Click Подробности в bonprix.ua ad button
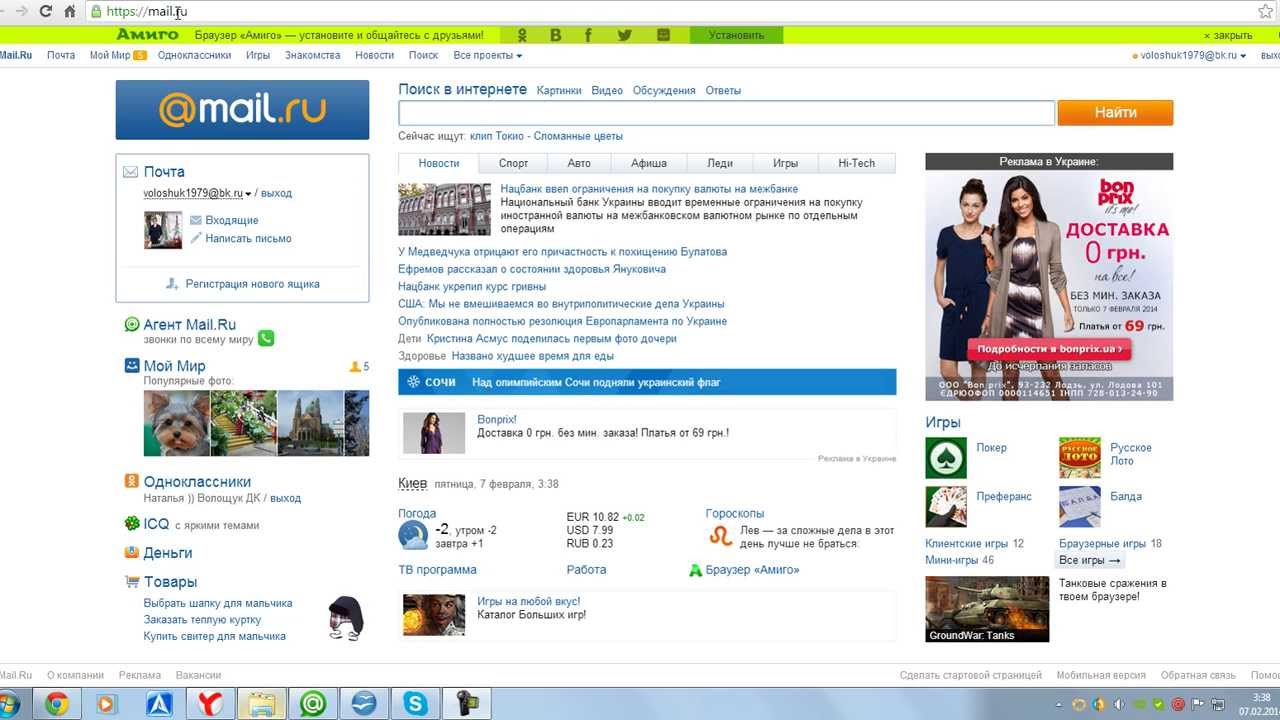Viewport: 1280px width, 720px height. click(1049, 349)
